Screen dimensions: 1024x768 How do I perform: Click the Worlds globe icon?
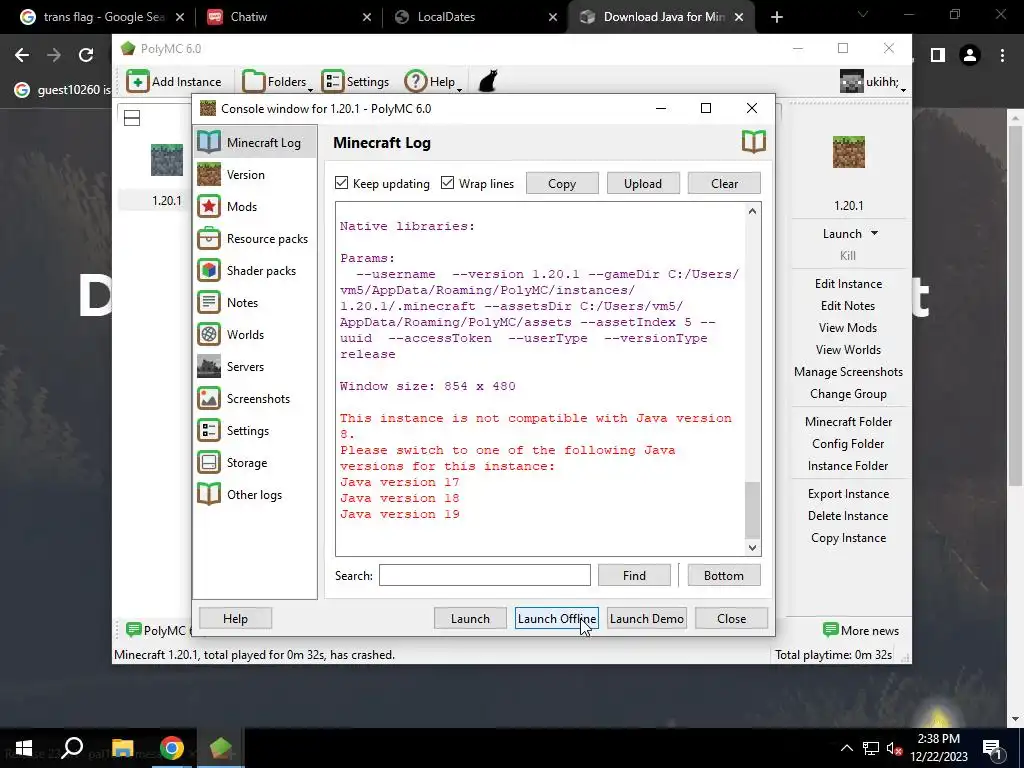click(209, 334)
